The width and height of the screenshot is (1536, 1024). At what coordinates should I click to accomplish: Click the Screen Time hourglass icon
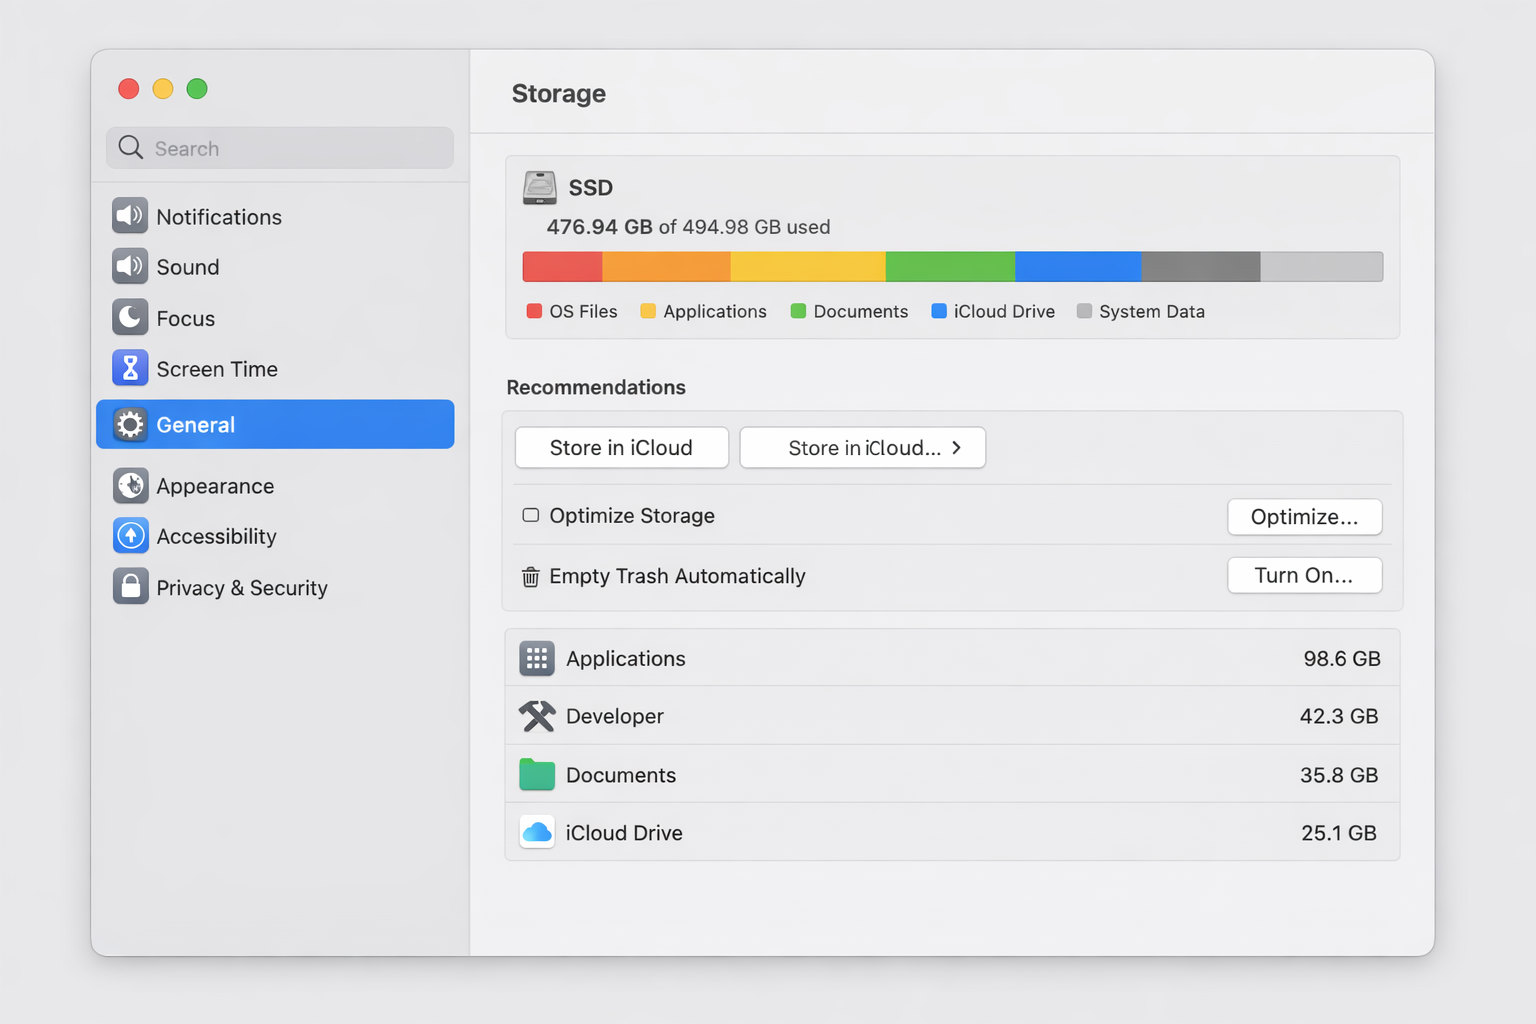click(130, 368)
